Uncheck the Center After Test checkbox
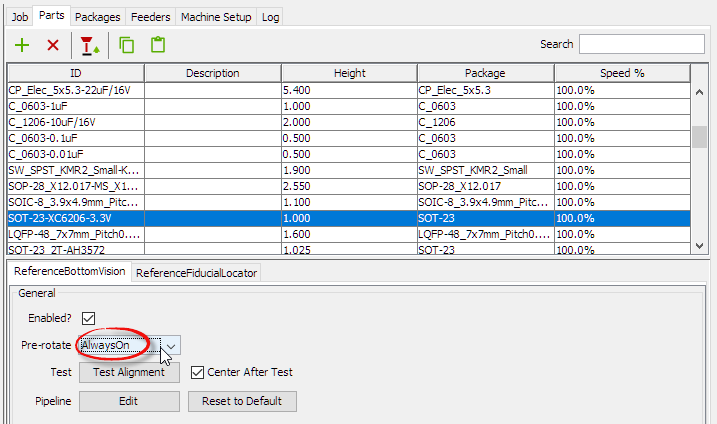717x424 pixels. coord(197,373)
